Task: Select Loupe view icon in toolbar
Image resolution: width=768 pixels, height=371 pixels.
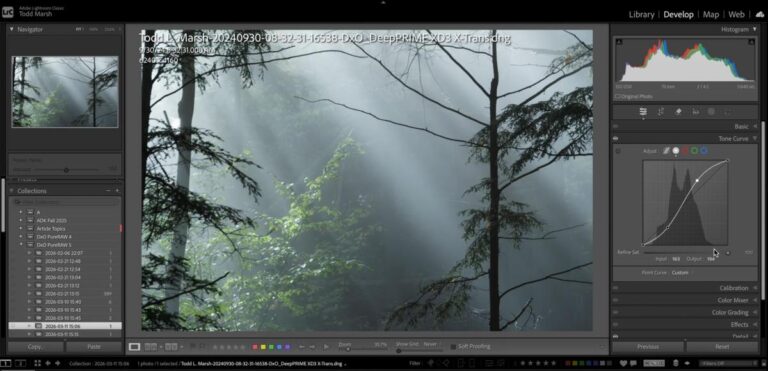Action: [x=134, y=346]
